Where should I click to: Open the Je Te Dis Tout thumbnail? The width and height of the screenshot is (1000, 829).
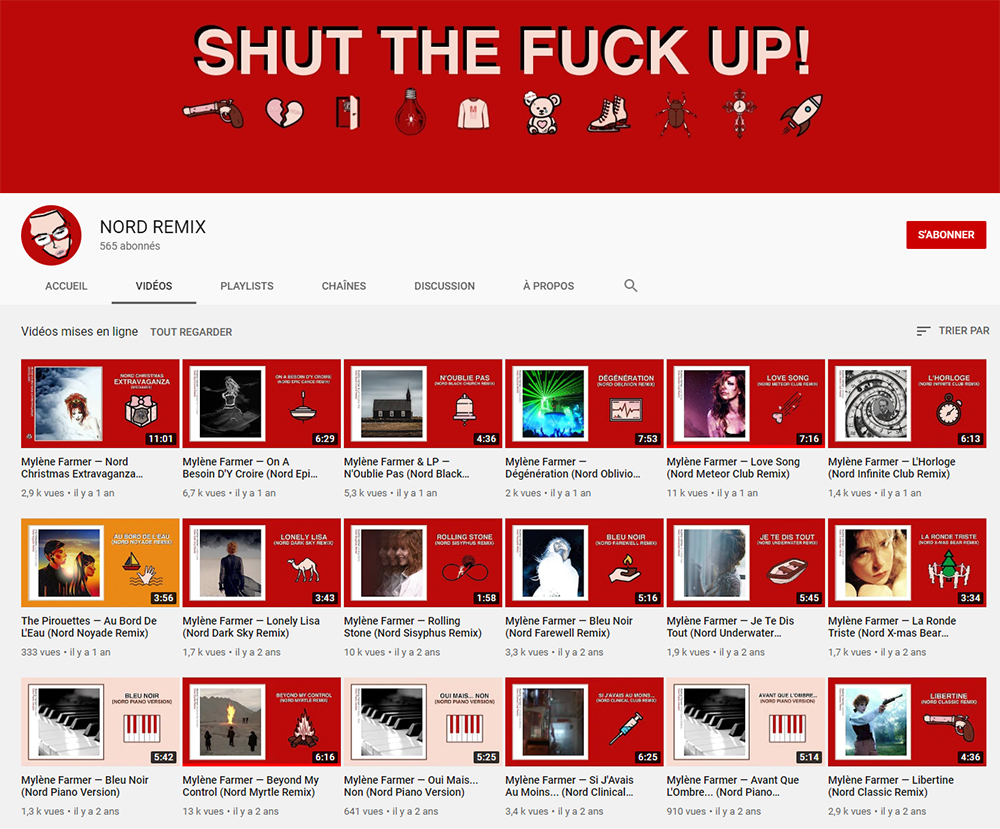point(746,562)
